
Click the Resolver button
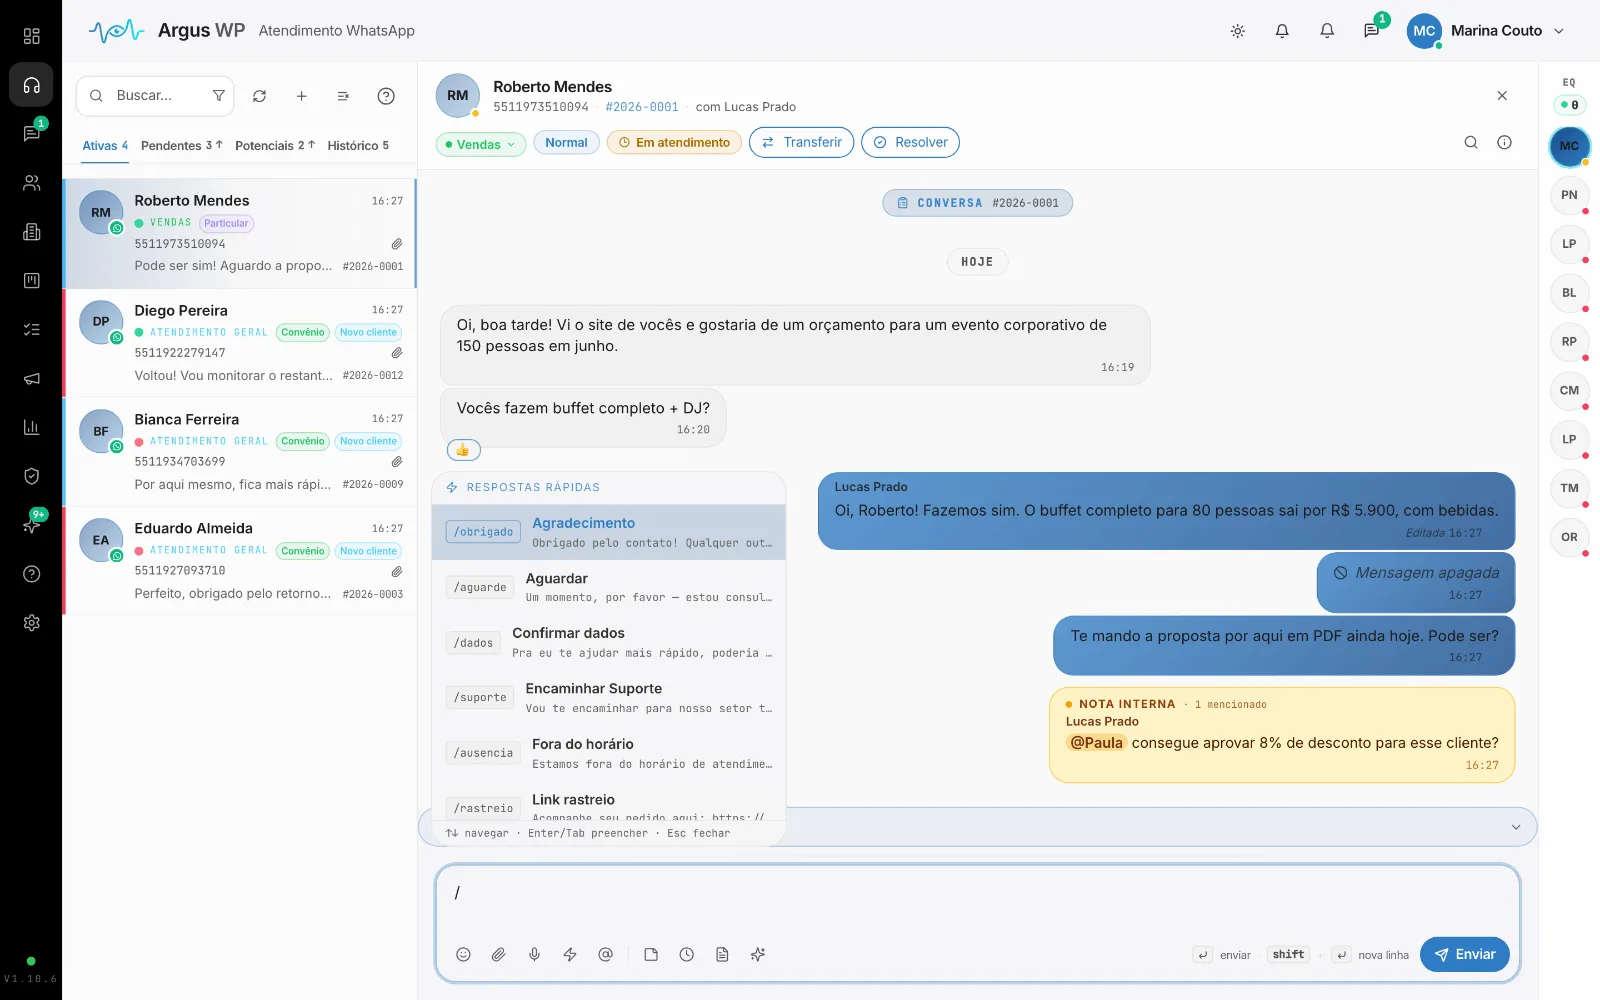click(910, 143)
